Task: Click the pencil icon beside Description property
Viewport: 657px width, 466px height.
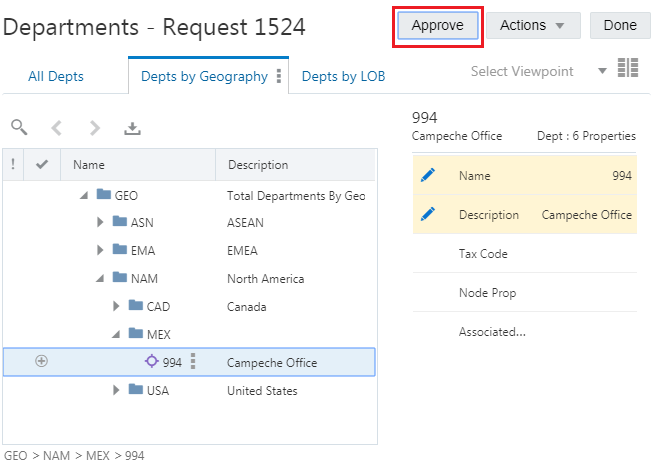Action: coord(428,214)
